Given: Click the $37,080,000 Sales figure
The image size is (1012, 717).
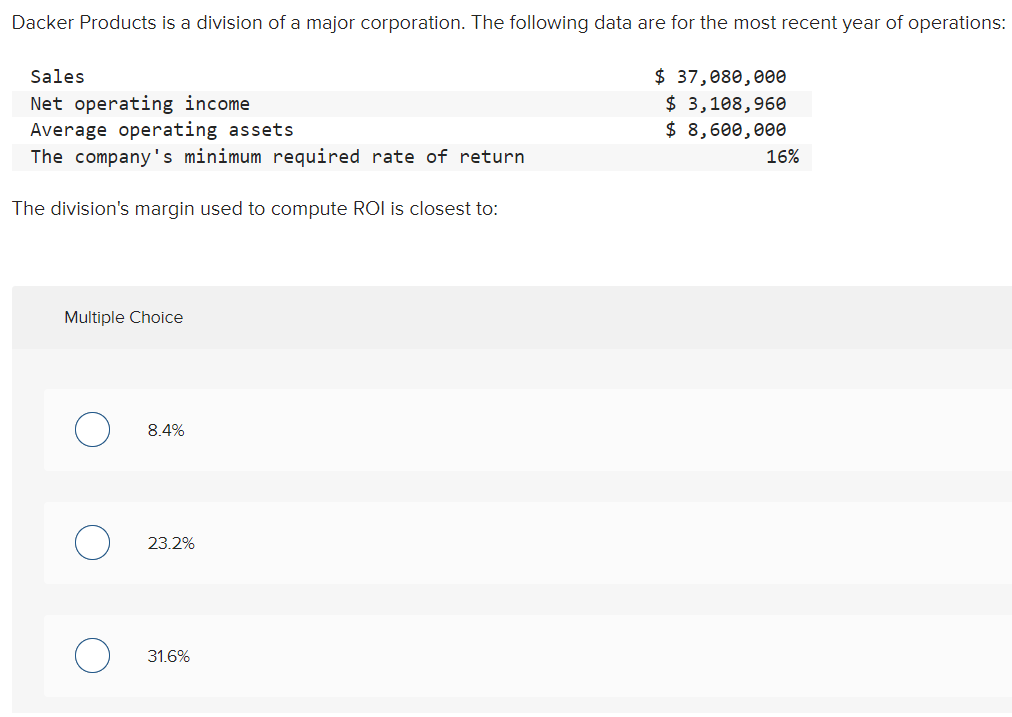Looking at the screenshot, I should click(x=720, y=76).
